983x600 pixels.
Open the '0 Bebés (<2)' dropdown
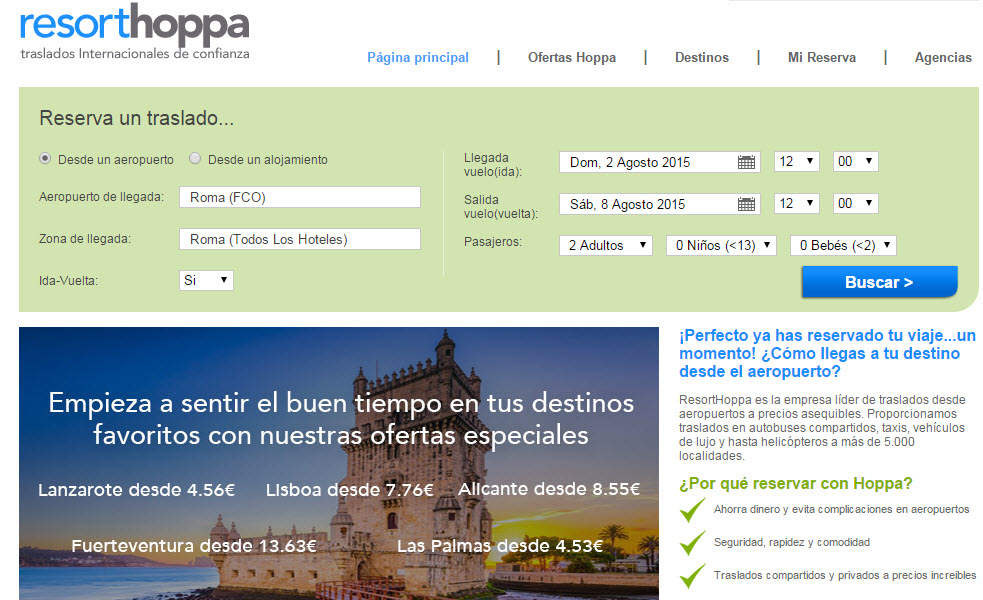pos(842,245)
